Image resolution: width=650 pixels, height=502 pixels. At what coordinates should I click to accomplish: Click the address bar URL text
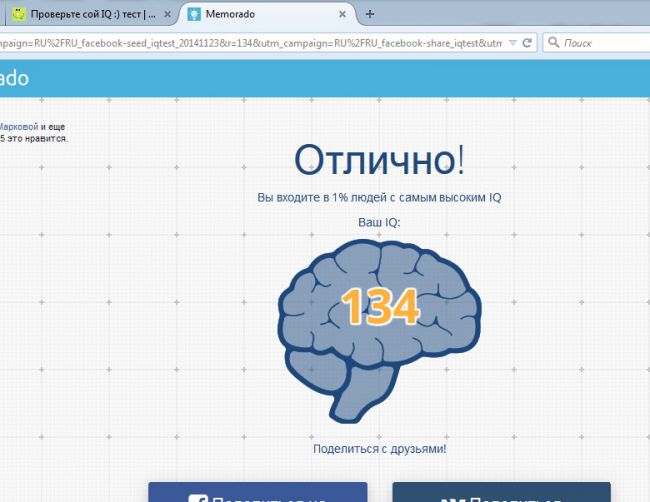pos(250,44)
